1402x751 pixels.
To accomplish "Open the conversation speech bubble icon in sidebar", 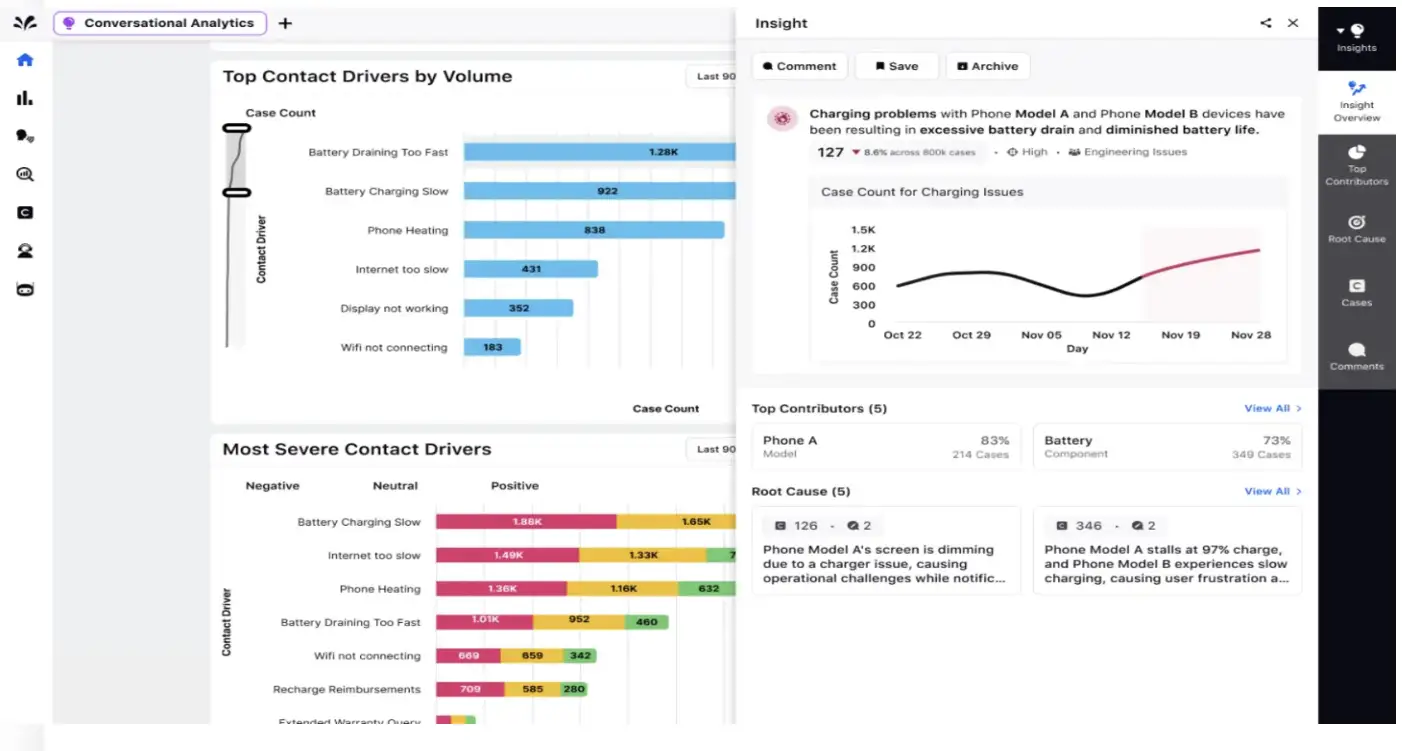I will pos(24,135).
